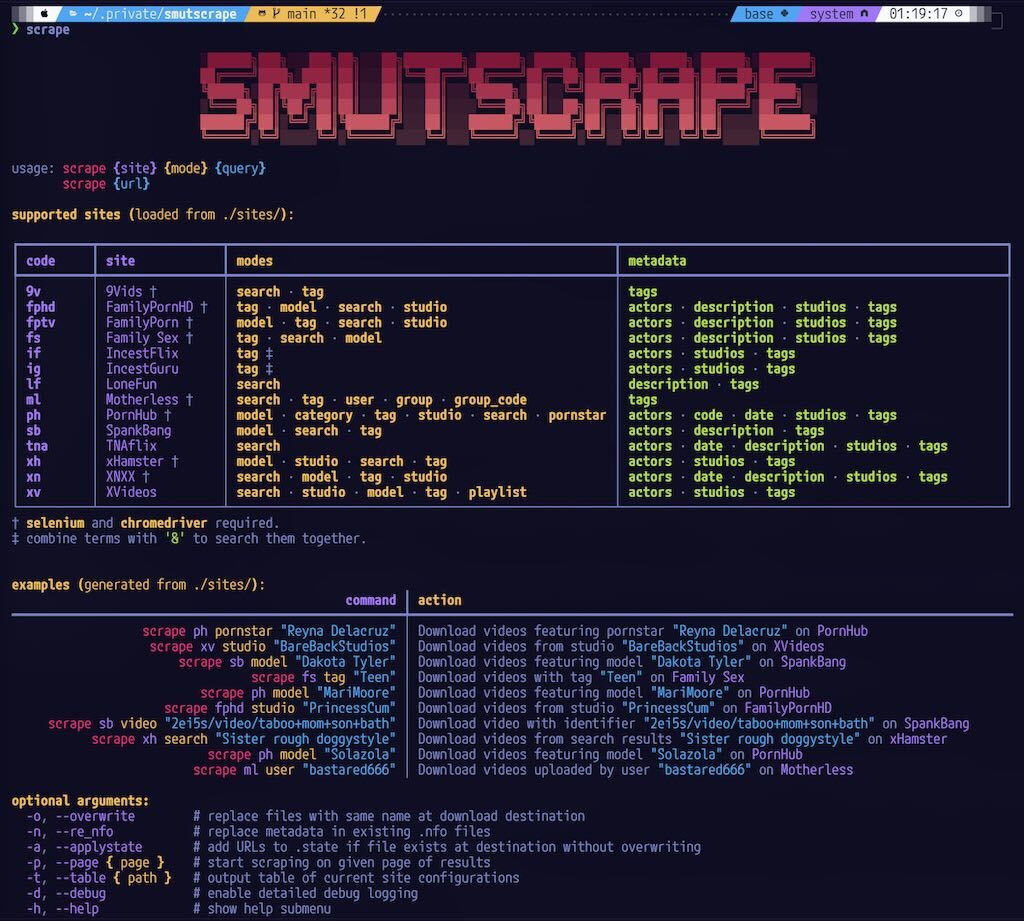Click the '&' symbol in the footnote
Image resolution: width=1024 pixels, height=921 pixels.
[174, 539]
